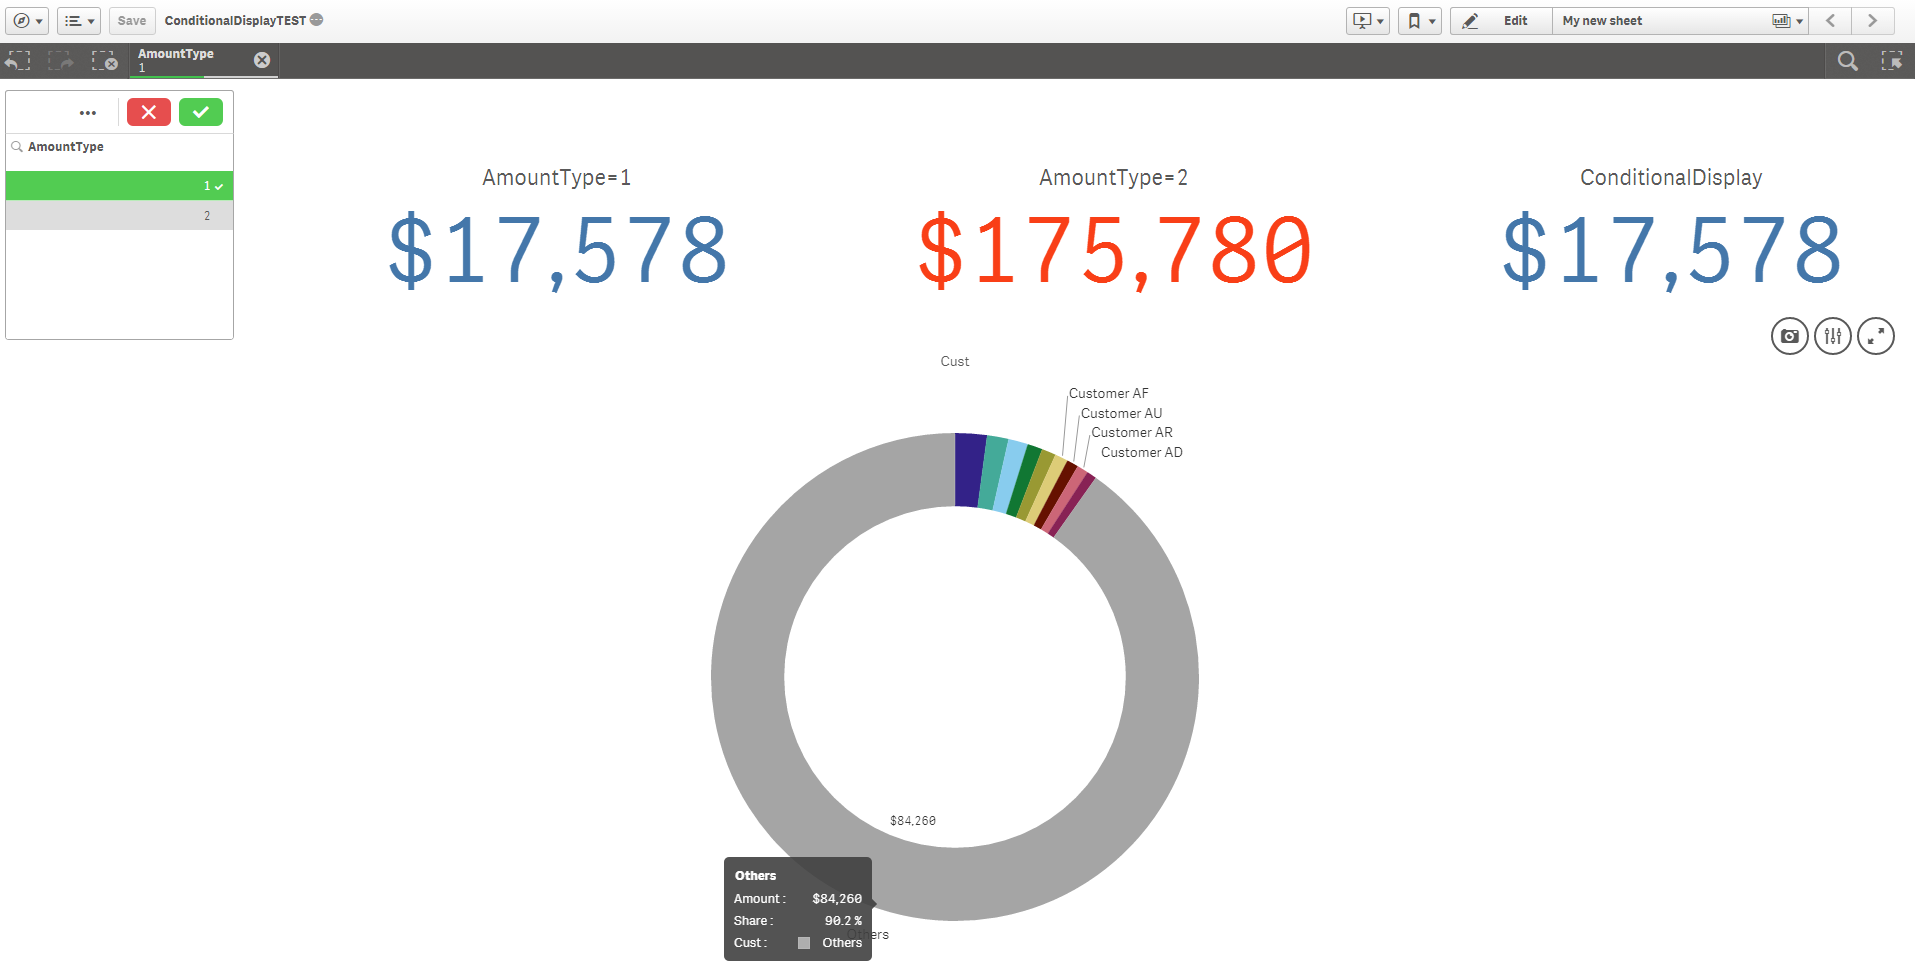
Task: Click the Customer AD label
Action: click(1142, 452)
